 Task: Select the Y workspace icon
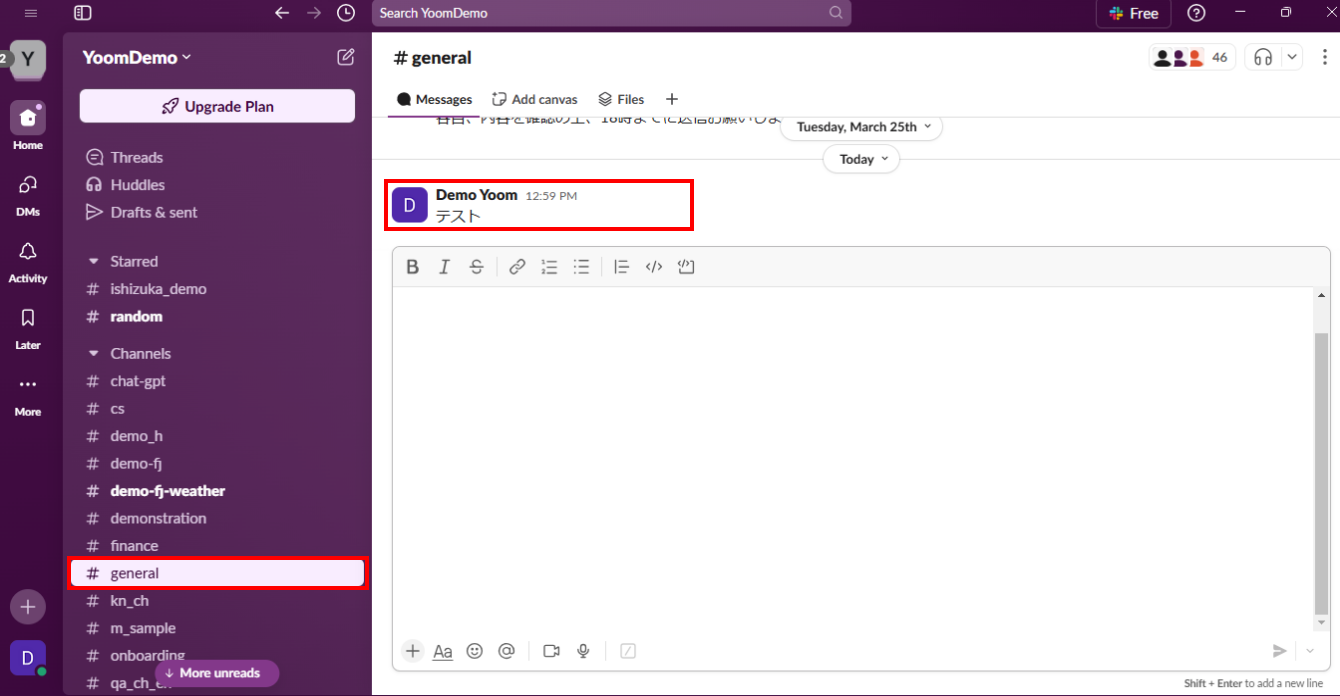tap(28, 59)
